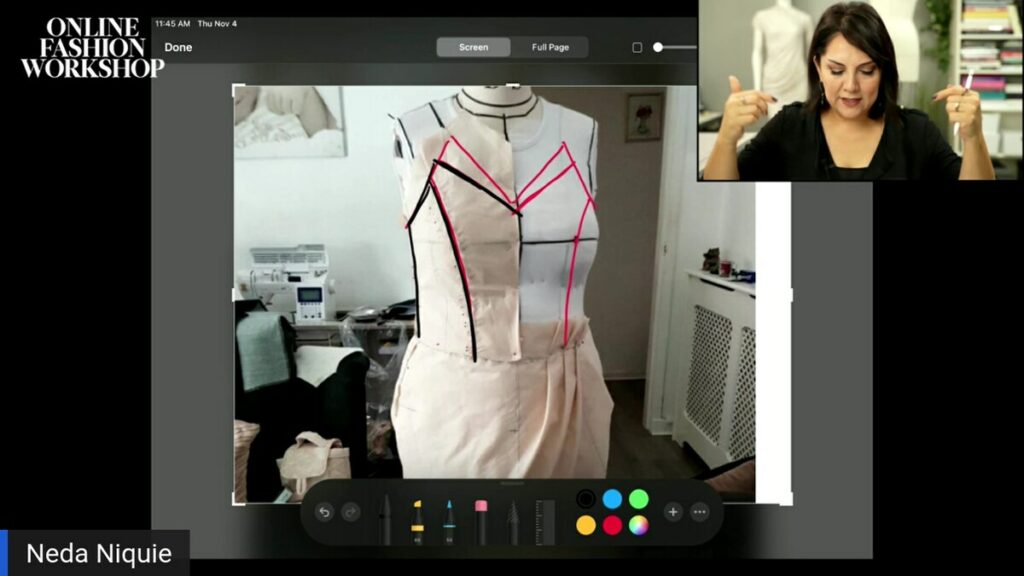This screenshot has width=1024, height=576.
Task: Select the lasso selection tool
Action: (513, 522)
